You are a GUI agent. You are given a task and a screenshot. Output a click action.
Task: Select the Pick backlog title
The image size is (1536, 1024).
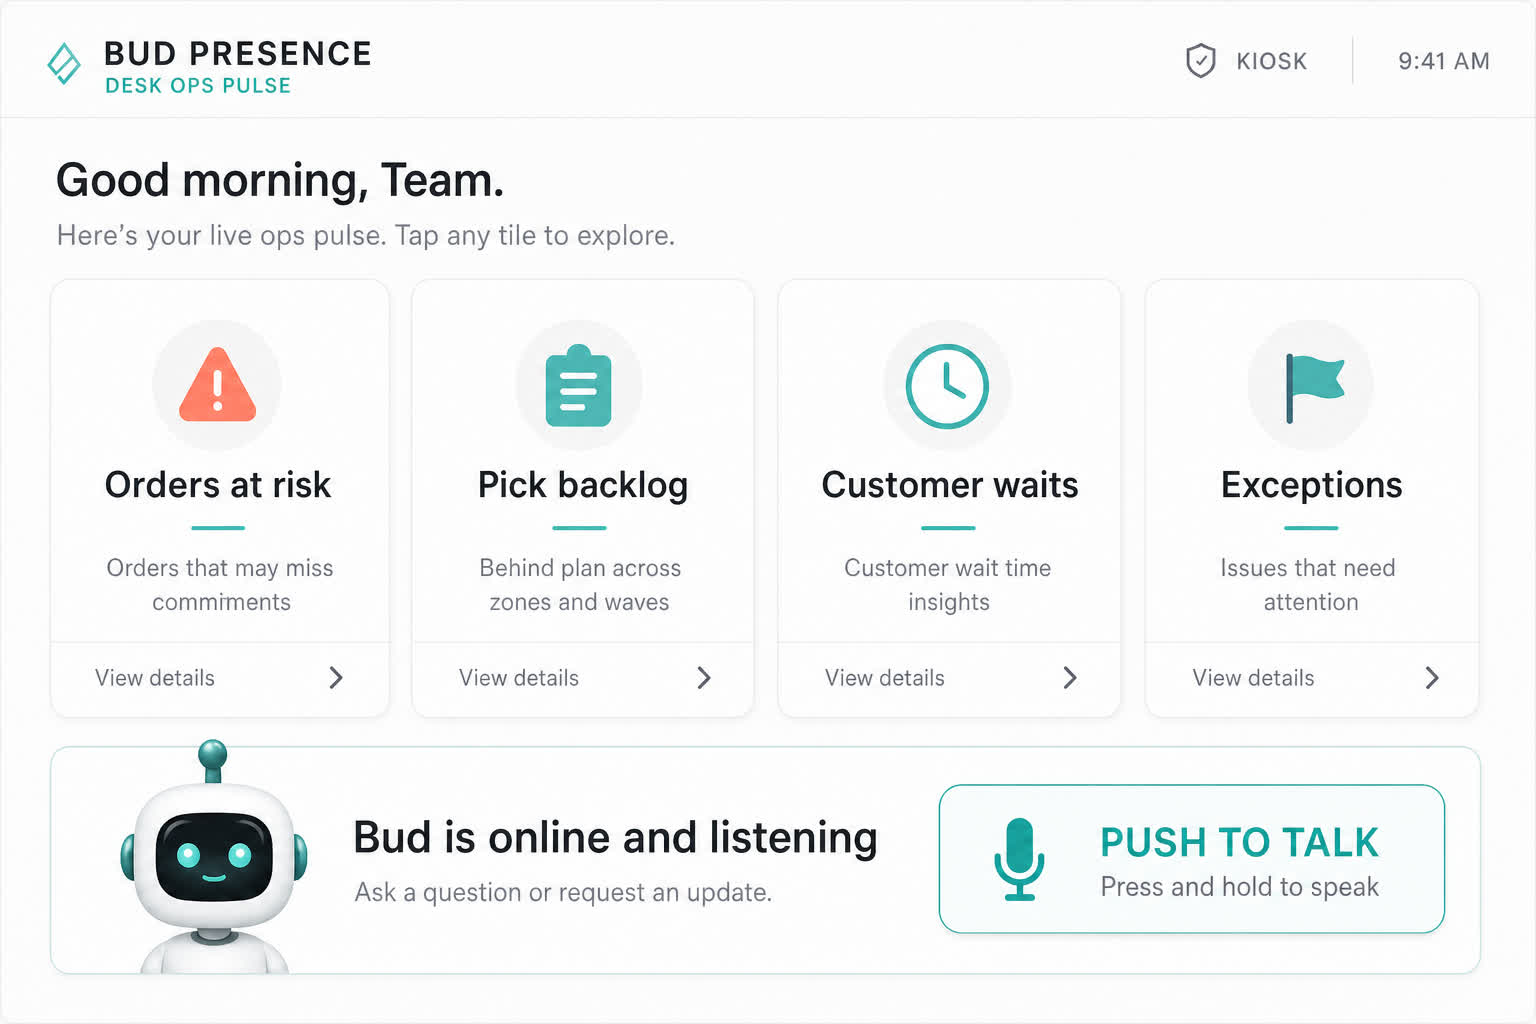click(583, 486)
